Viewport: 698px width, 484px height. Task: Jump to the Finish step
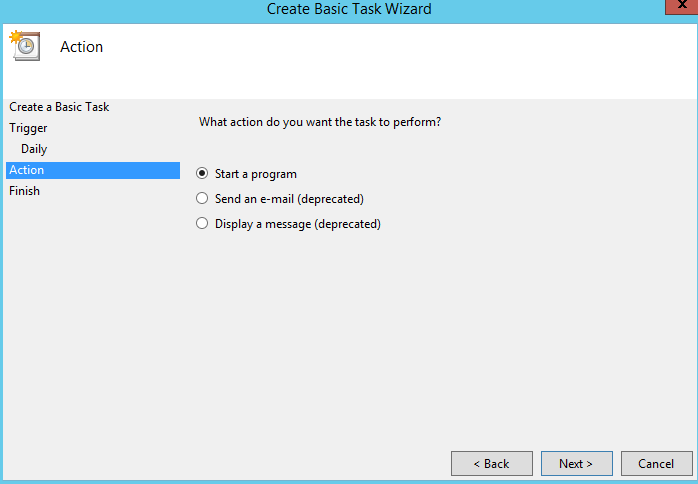coord(25,191)
